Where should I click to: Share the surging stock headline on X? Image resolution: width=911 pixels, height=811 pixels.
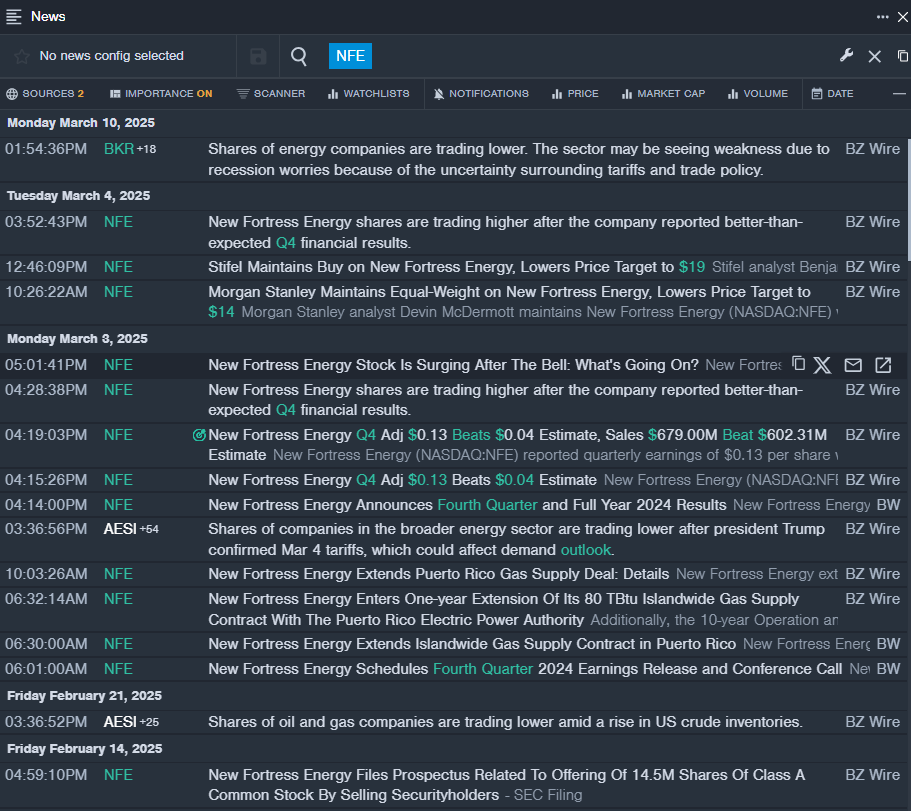[x=822, y=365]
